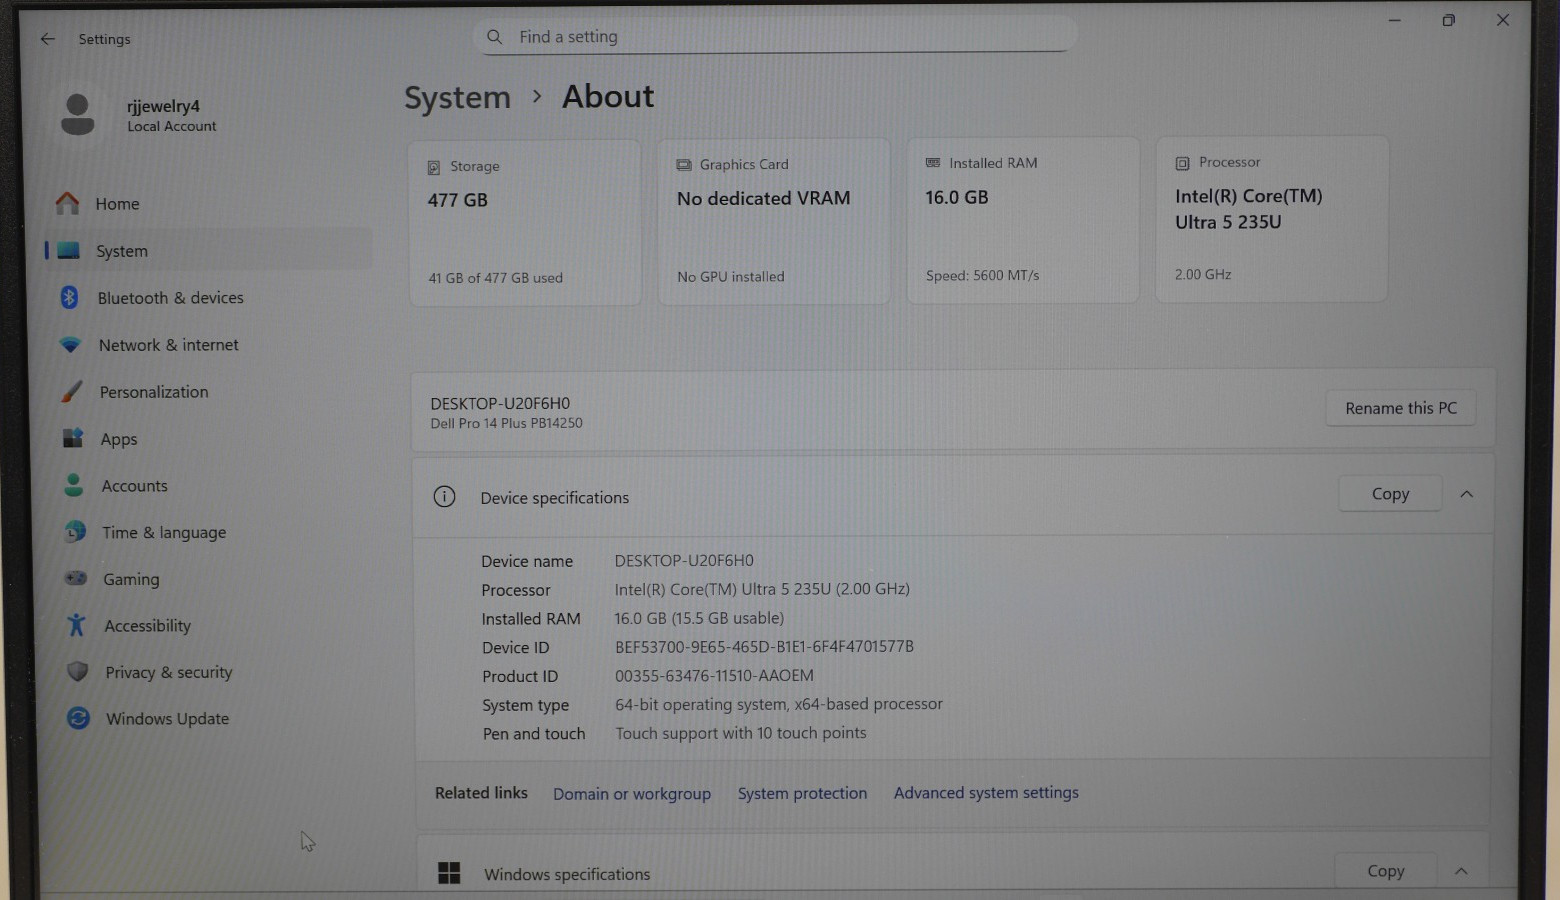Screen dimensions: 1560x900
Task: Click the Processor chip icon
Action: point(1182,163)
